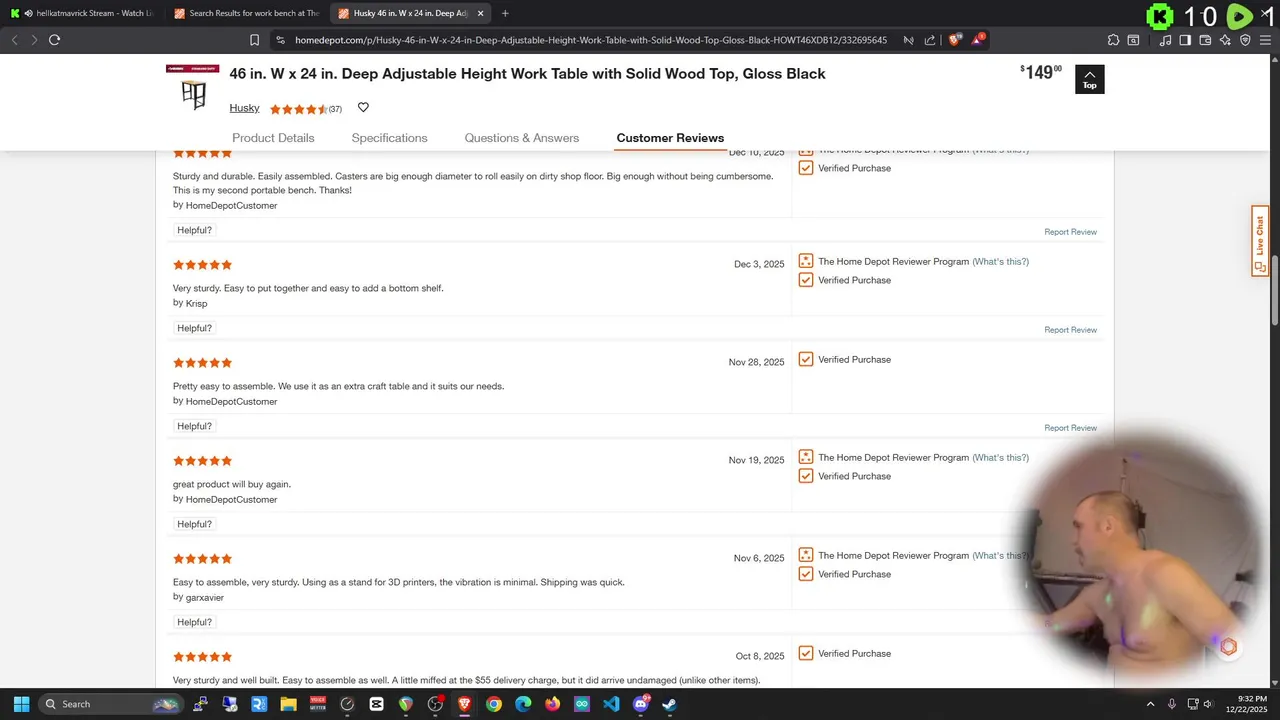1280x720 pixels.
Task: Click the Top button to jump up
Action: click(1090, 79)
